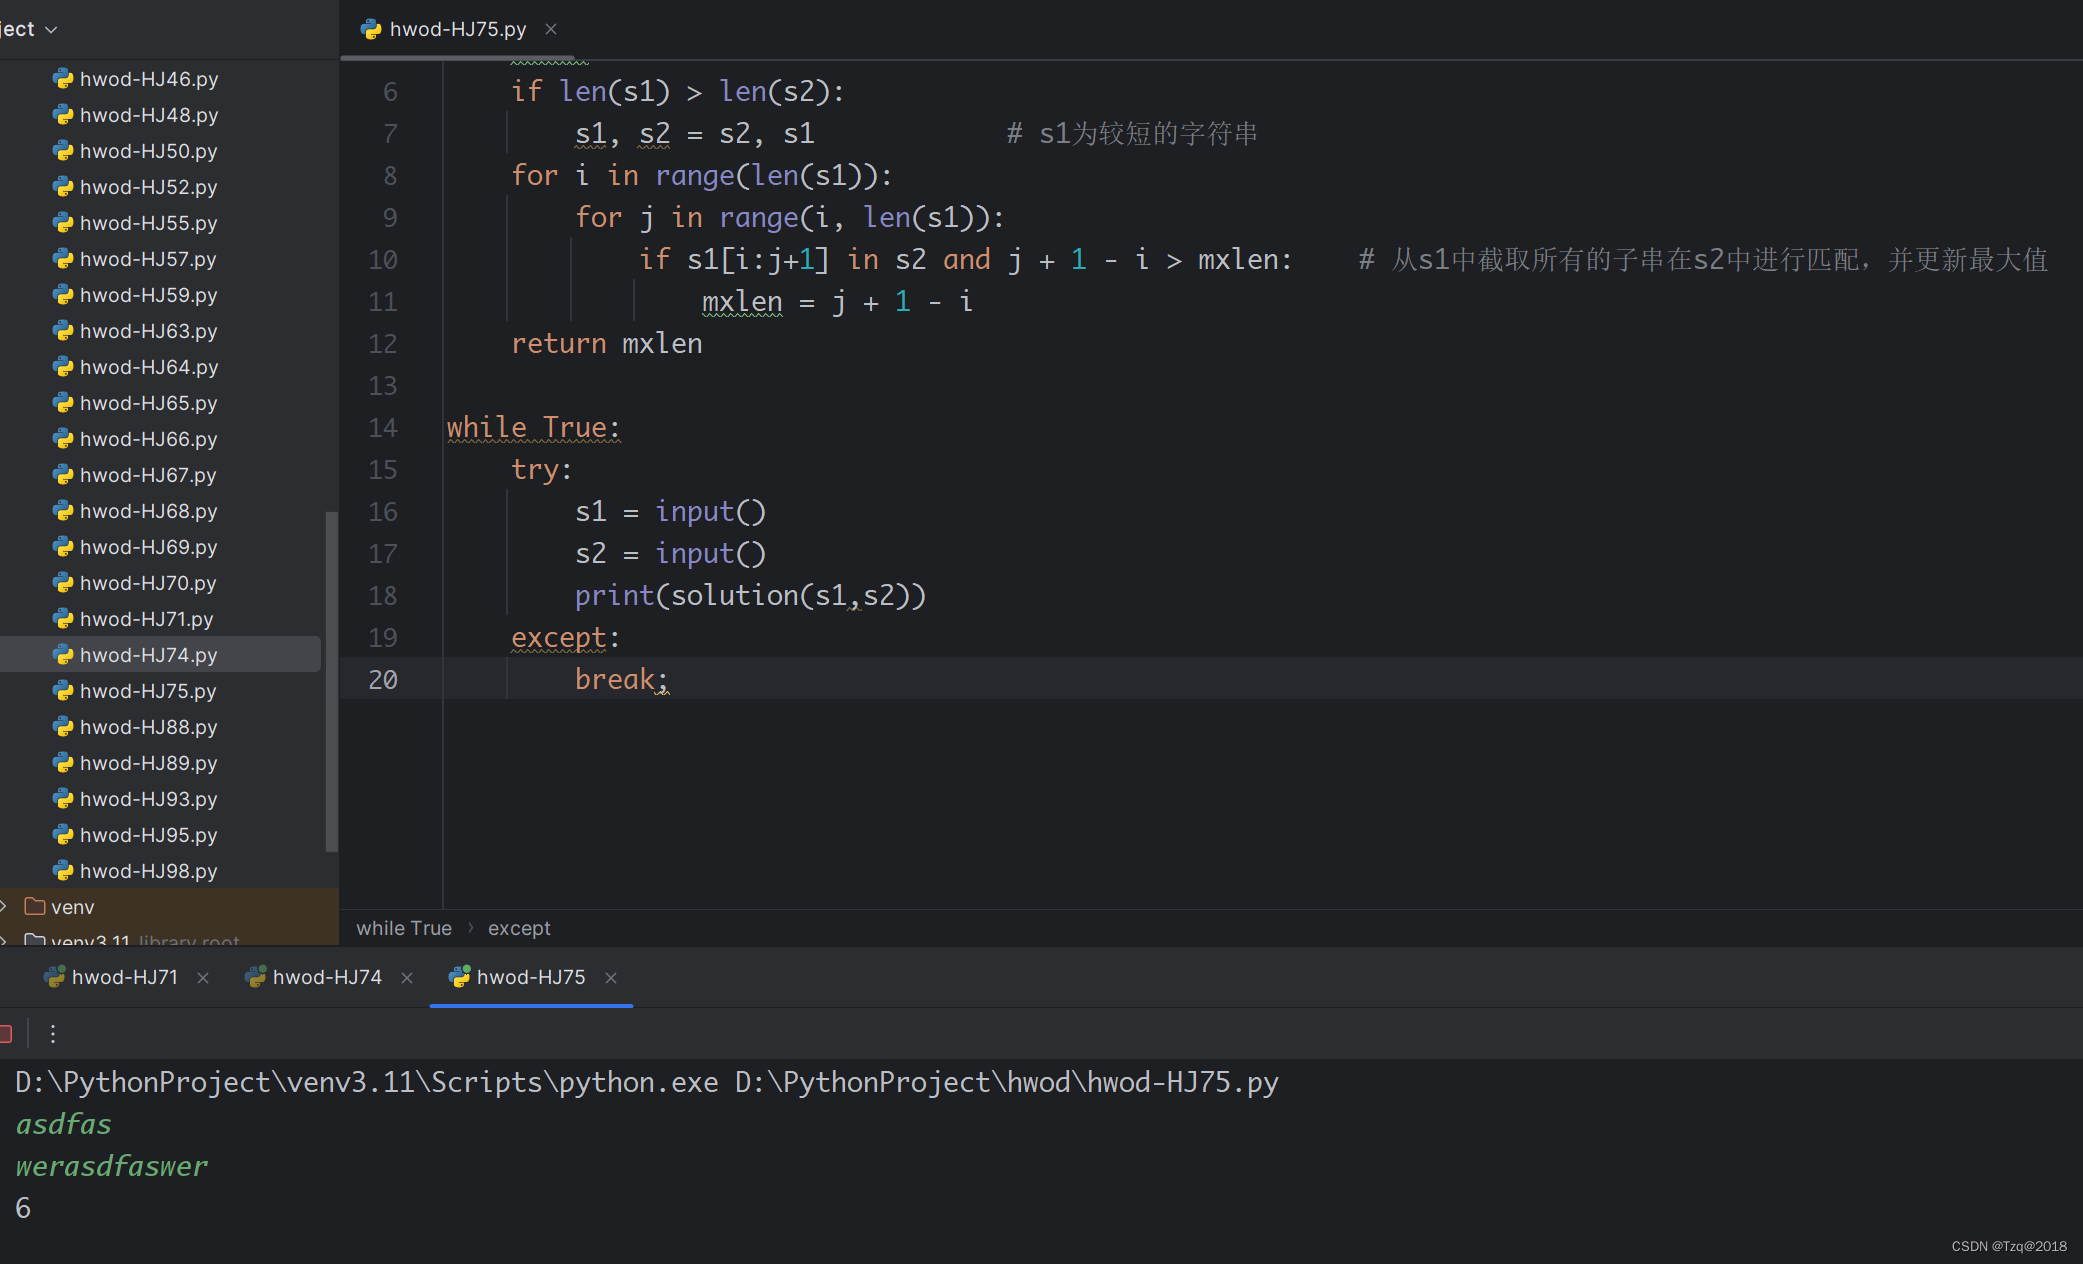Image resolution: width=2083 pixels, height=1264 pixels.
Task: Select the venv folder icon
Action: click(x=35, y=907)
